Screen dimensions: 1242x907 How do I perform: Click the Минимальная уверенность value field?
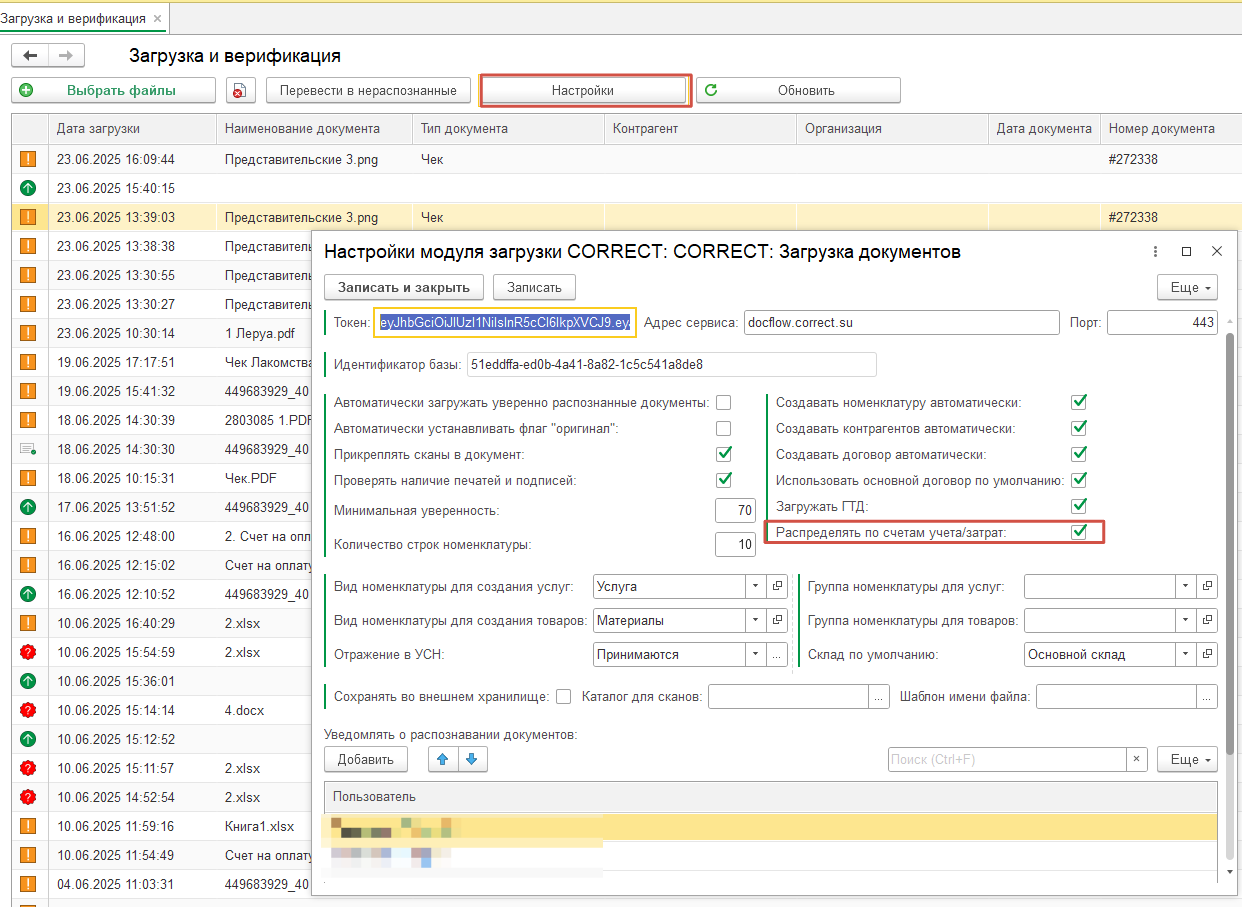735,510
